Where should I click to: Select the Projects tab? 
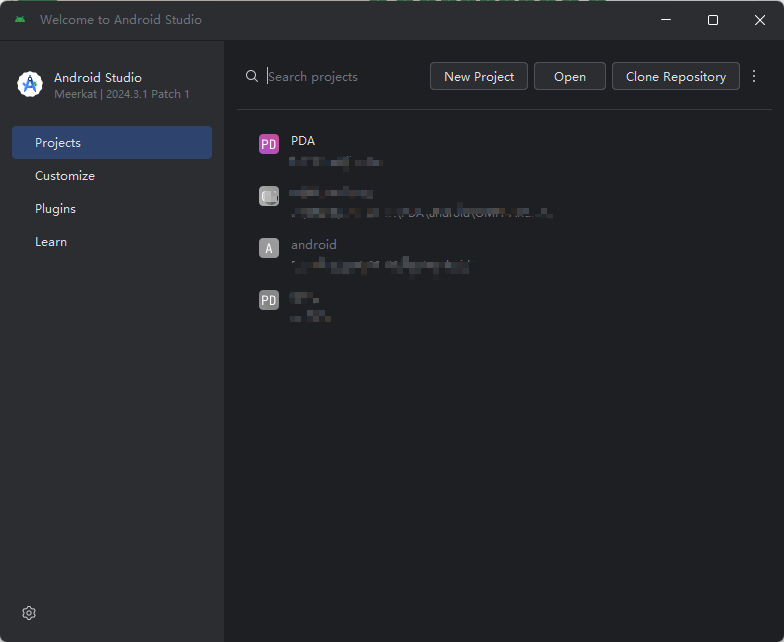point(112,142)
